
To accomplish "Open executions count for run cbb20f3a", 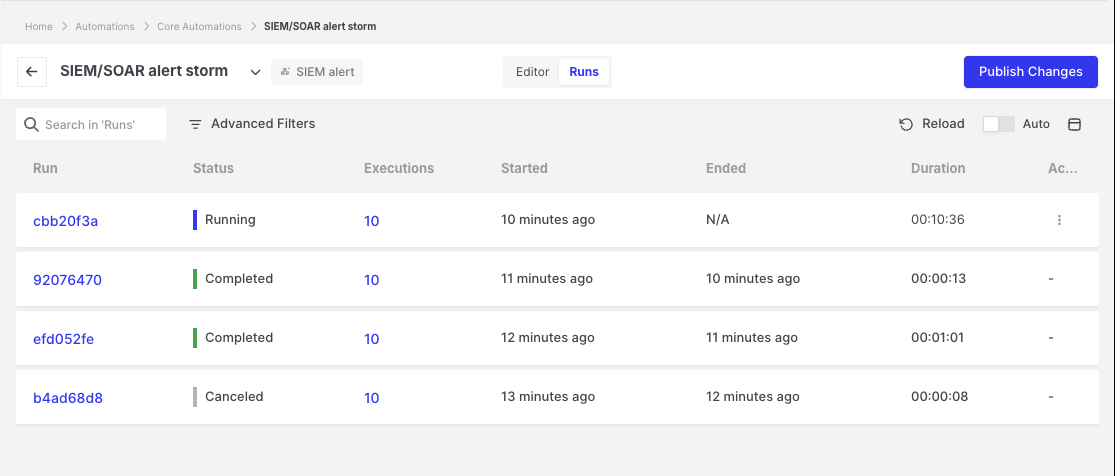I will coord(371,221).
